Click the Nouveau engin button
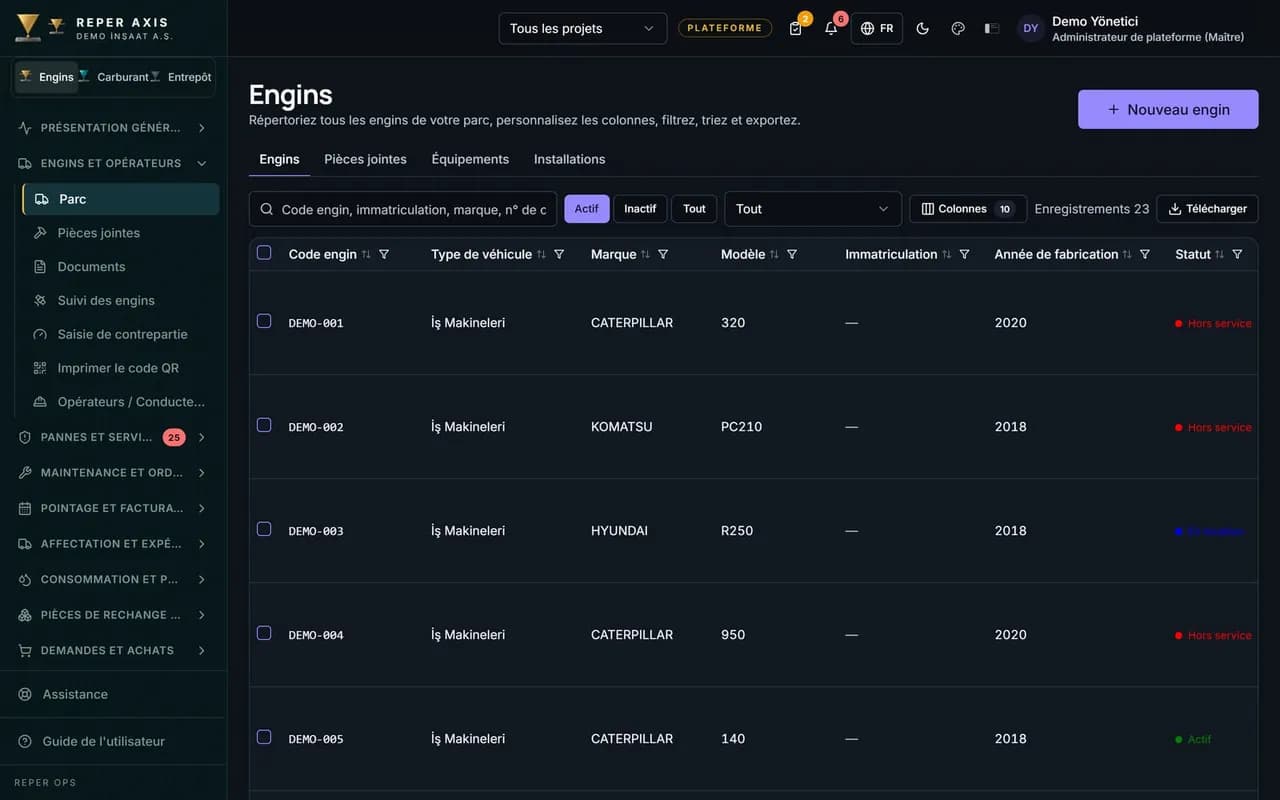This screenshot has width=1280, height=800. pos(1168,109)
